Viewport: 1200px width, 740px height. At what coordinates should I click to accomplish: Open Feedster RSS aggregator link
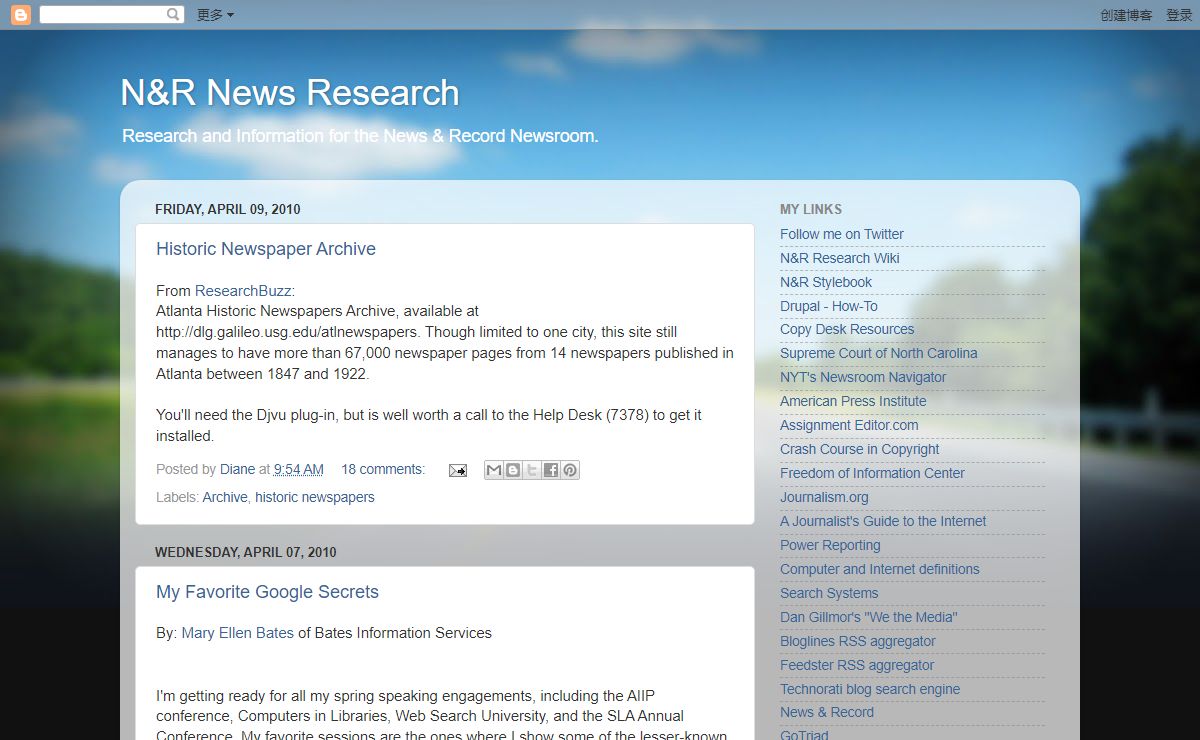coord(857,665)
